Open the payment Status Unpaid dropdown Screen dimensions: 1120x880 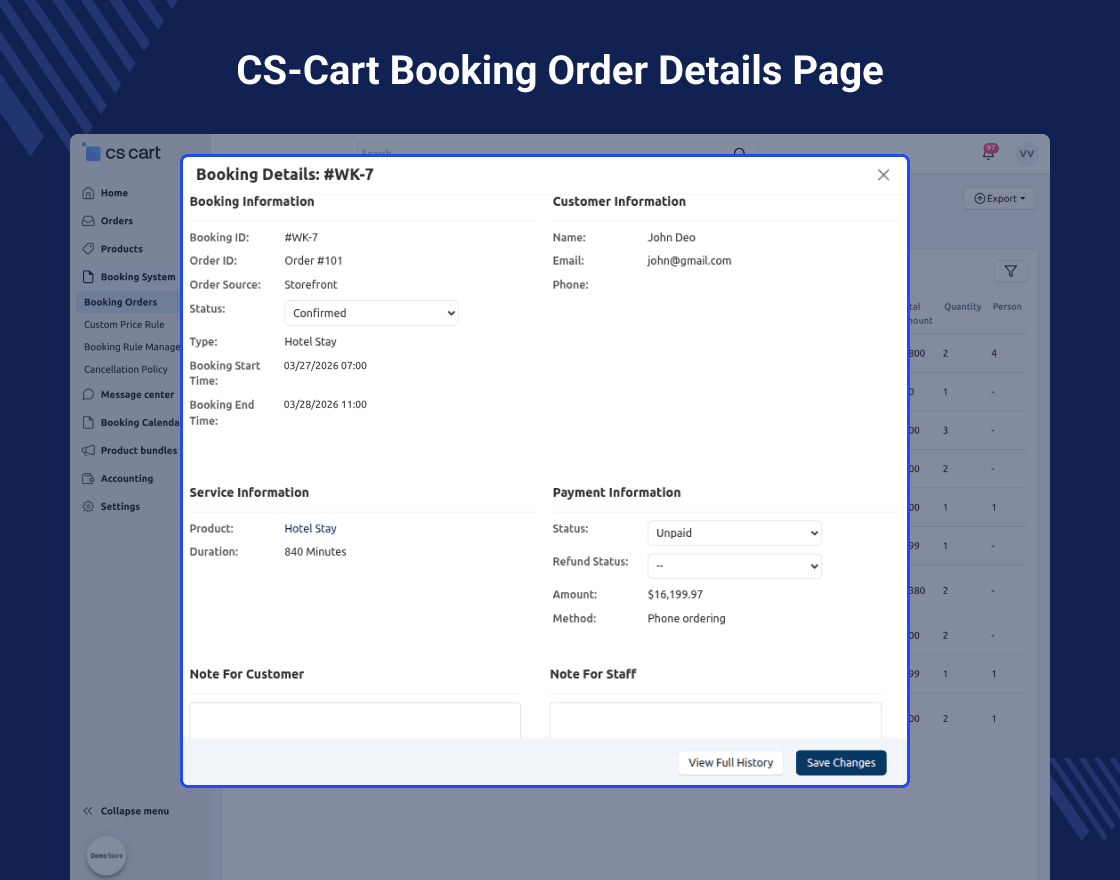pos(734,533)
